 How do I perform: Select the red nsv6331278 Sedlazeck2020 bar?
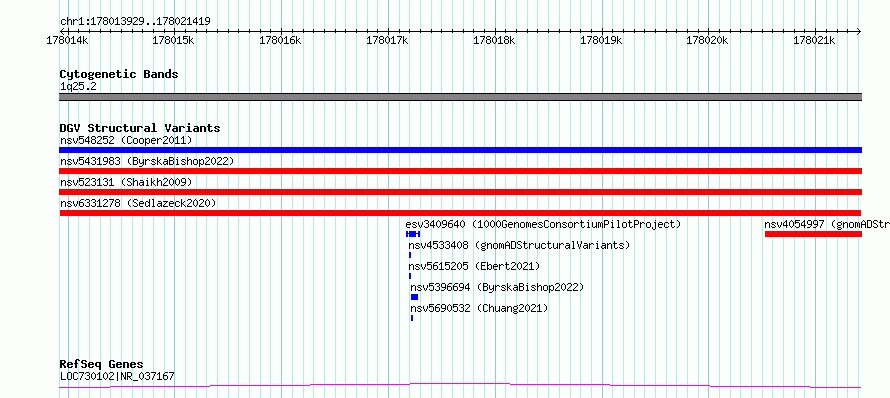tap(460, 213)
